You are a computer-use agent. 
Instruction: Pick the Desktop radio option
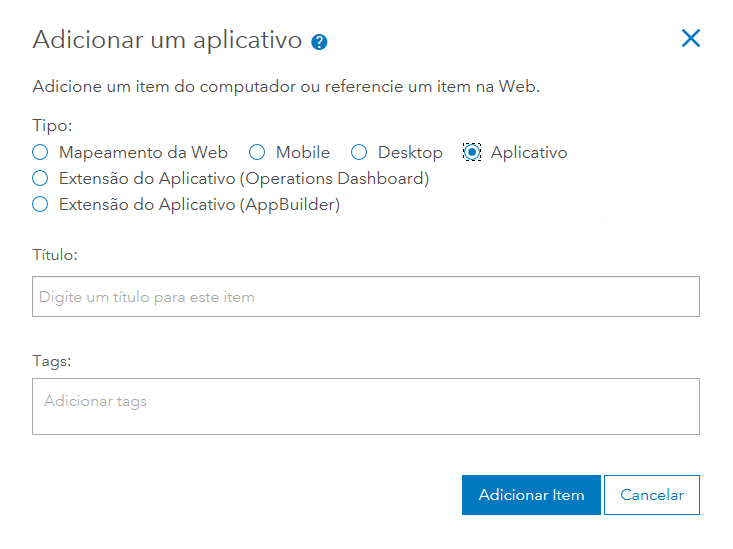pyautogui.click(x=359, y=153)
